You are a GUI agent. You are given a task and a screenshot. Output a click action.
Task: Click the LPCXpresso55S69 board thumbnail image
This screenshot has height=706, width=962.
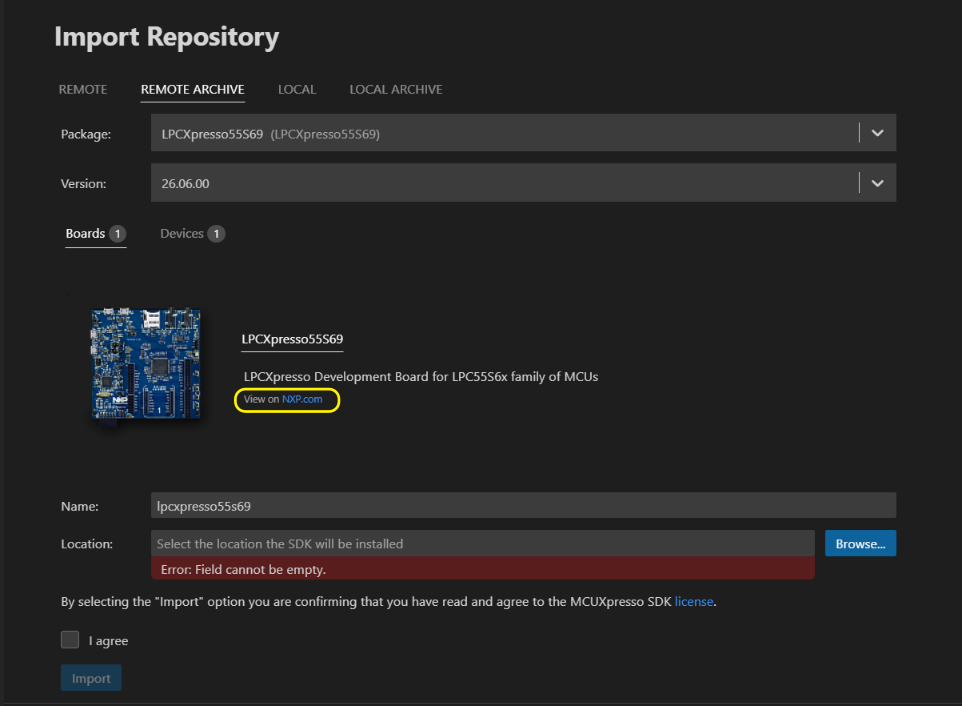pos(146,364)
